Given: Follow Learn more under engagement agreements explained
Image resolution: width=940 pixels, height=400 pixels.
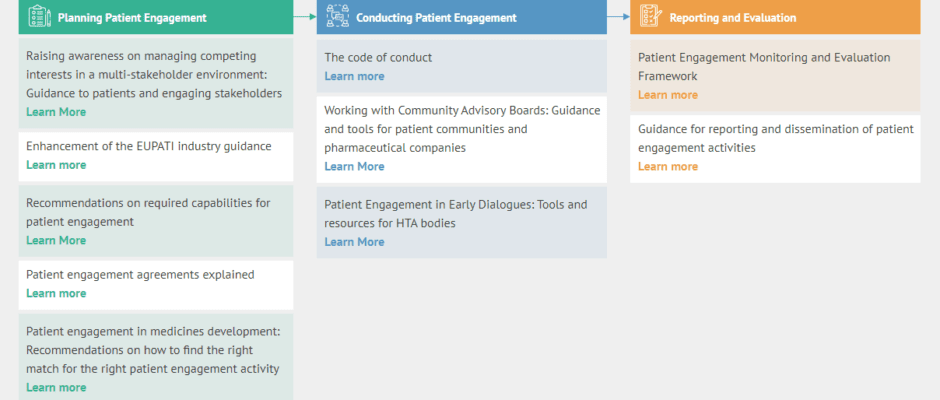Looking at the screenshot, I should click(56, 293).
